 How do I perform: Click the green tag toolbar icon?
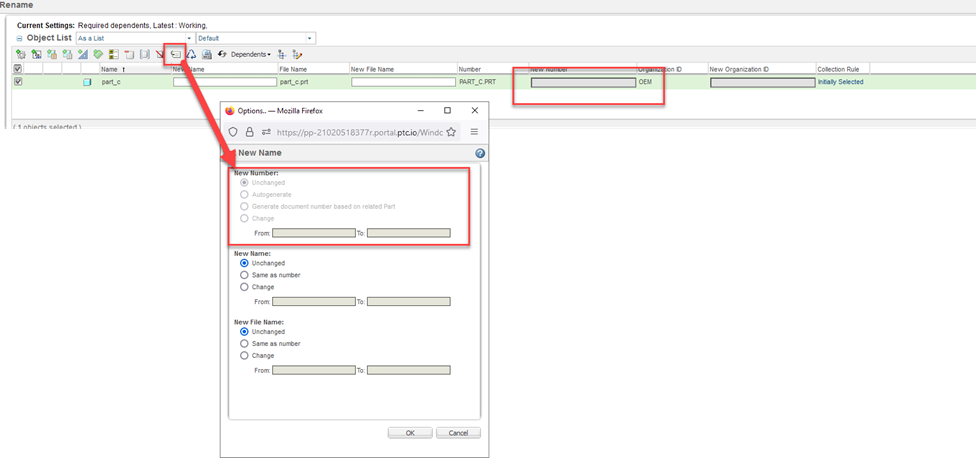(x=98, y=54)
